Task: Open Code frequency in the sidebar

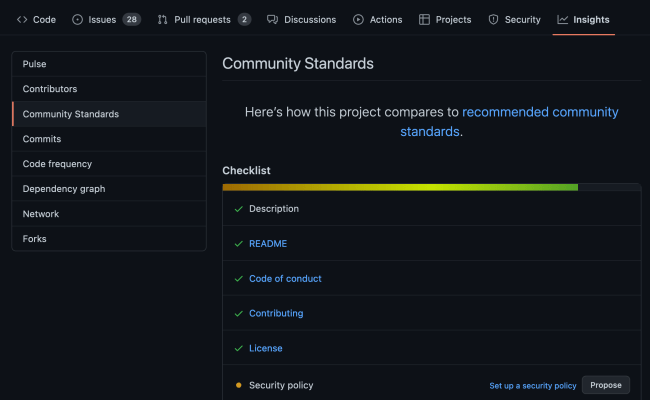Action: [x=109, y=164]
